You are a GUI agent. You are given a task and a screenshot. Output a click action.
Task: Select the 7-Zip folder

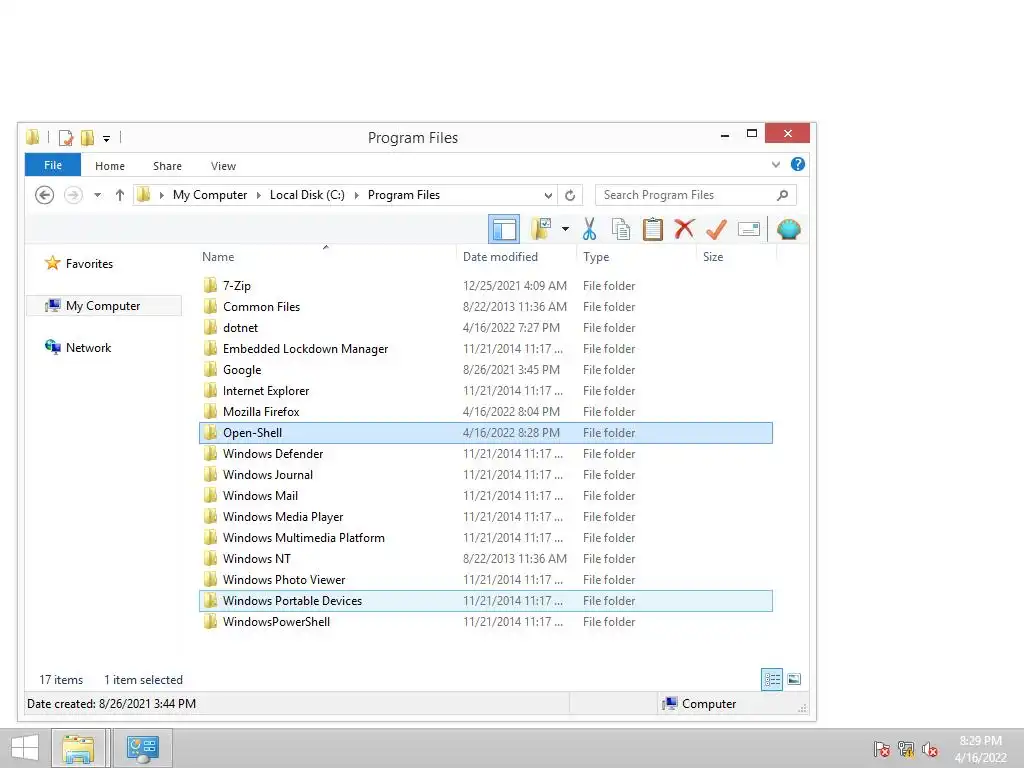(x=486, y=286)
